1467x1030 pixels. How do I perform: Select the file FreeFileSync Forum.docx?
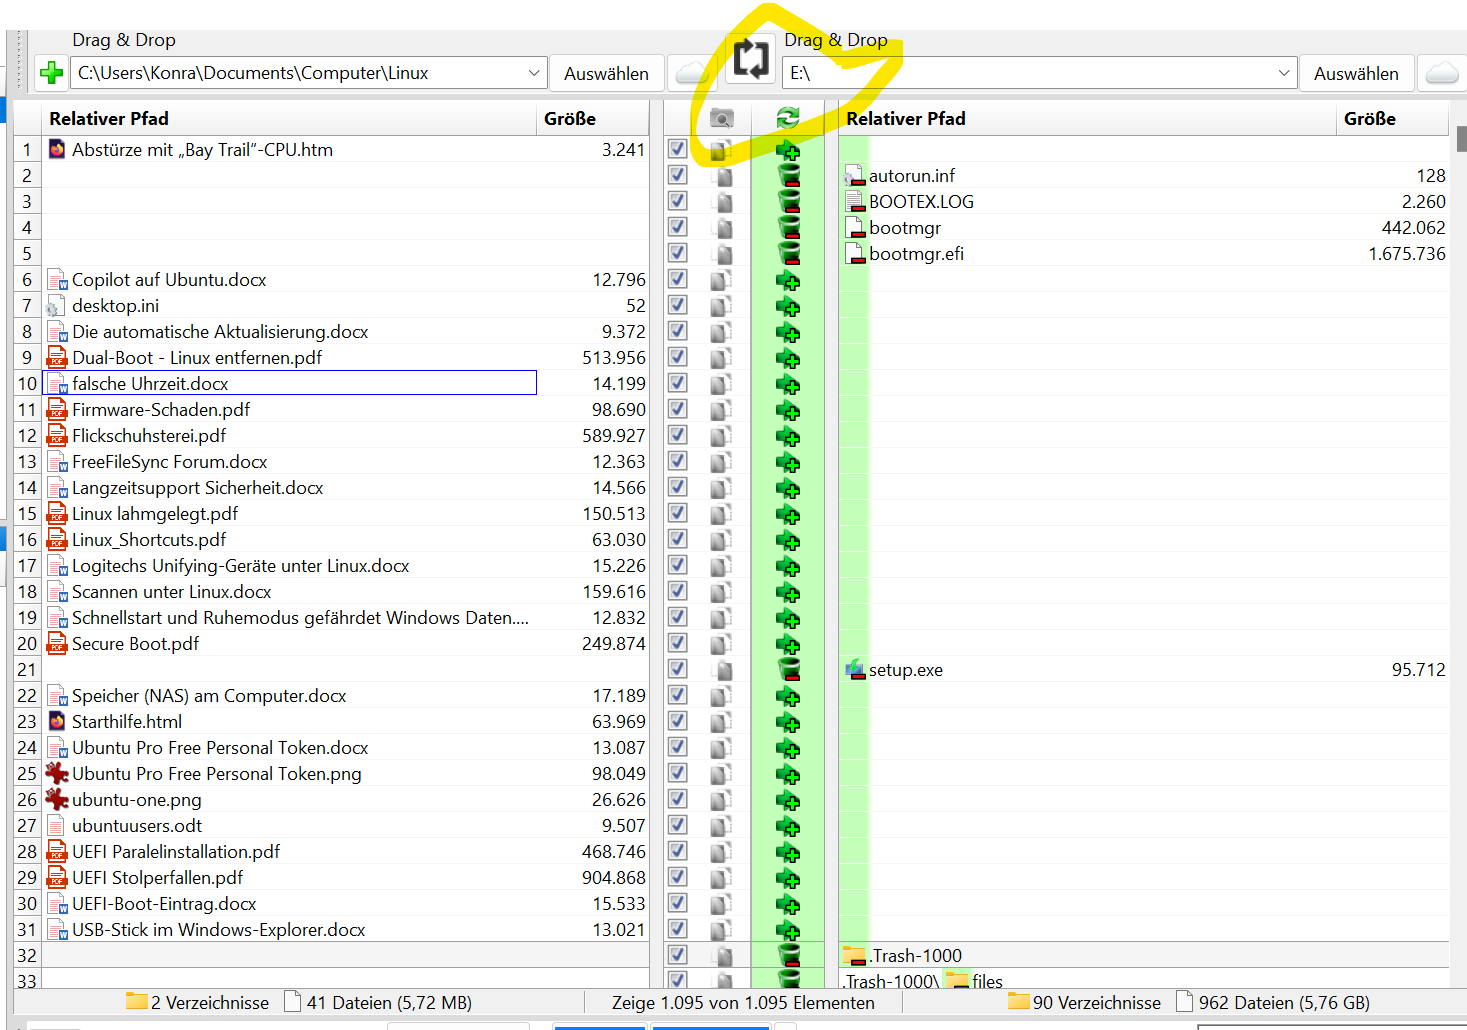coord(170,462)
